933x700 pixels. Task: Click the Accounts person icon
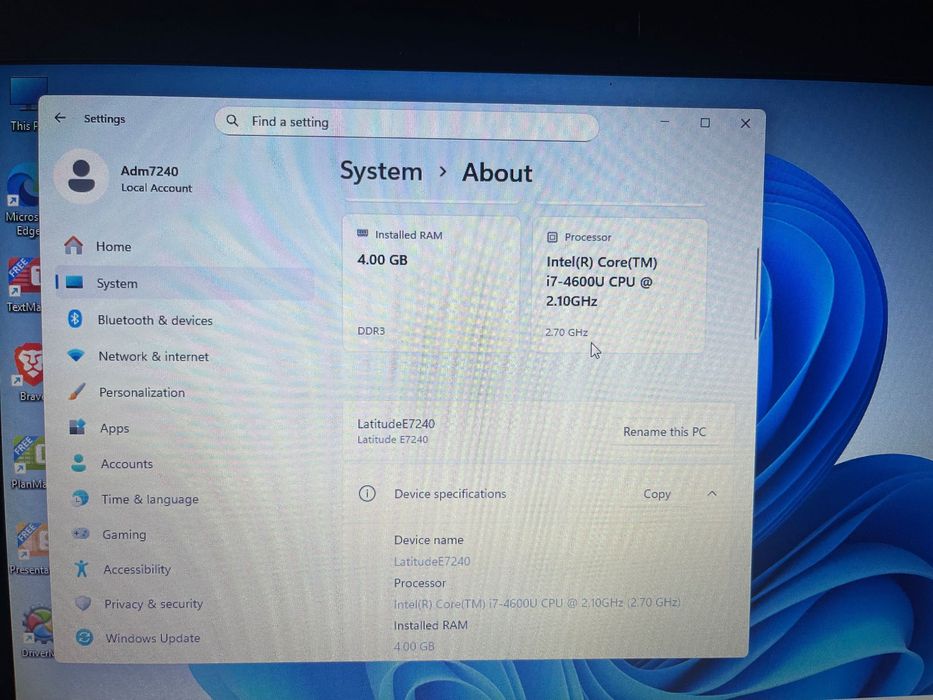coord(79,462)
